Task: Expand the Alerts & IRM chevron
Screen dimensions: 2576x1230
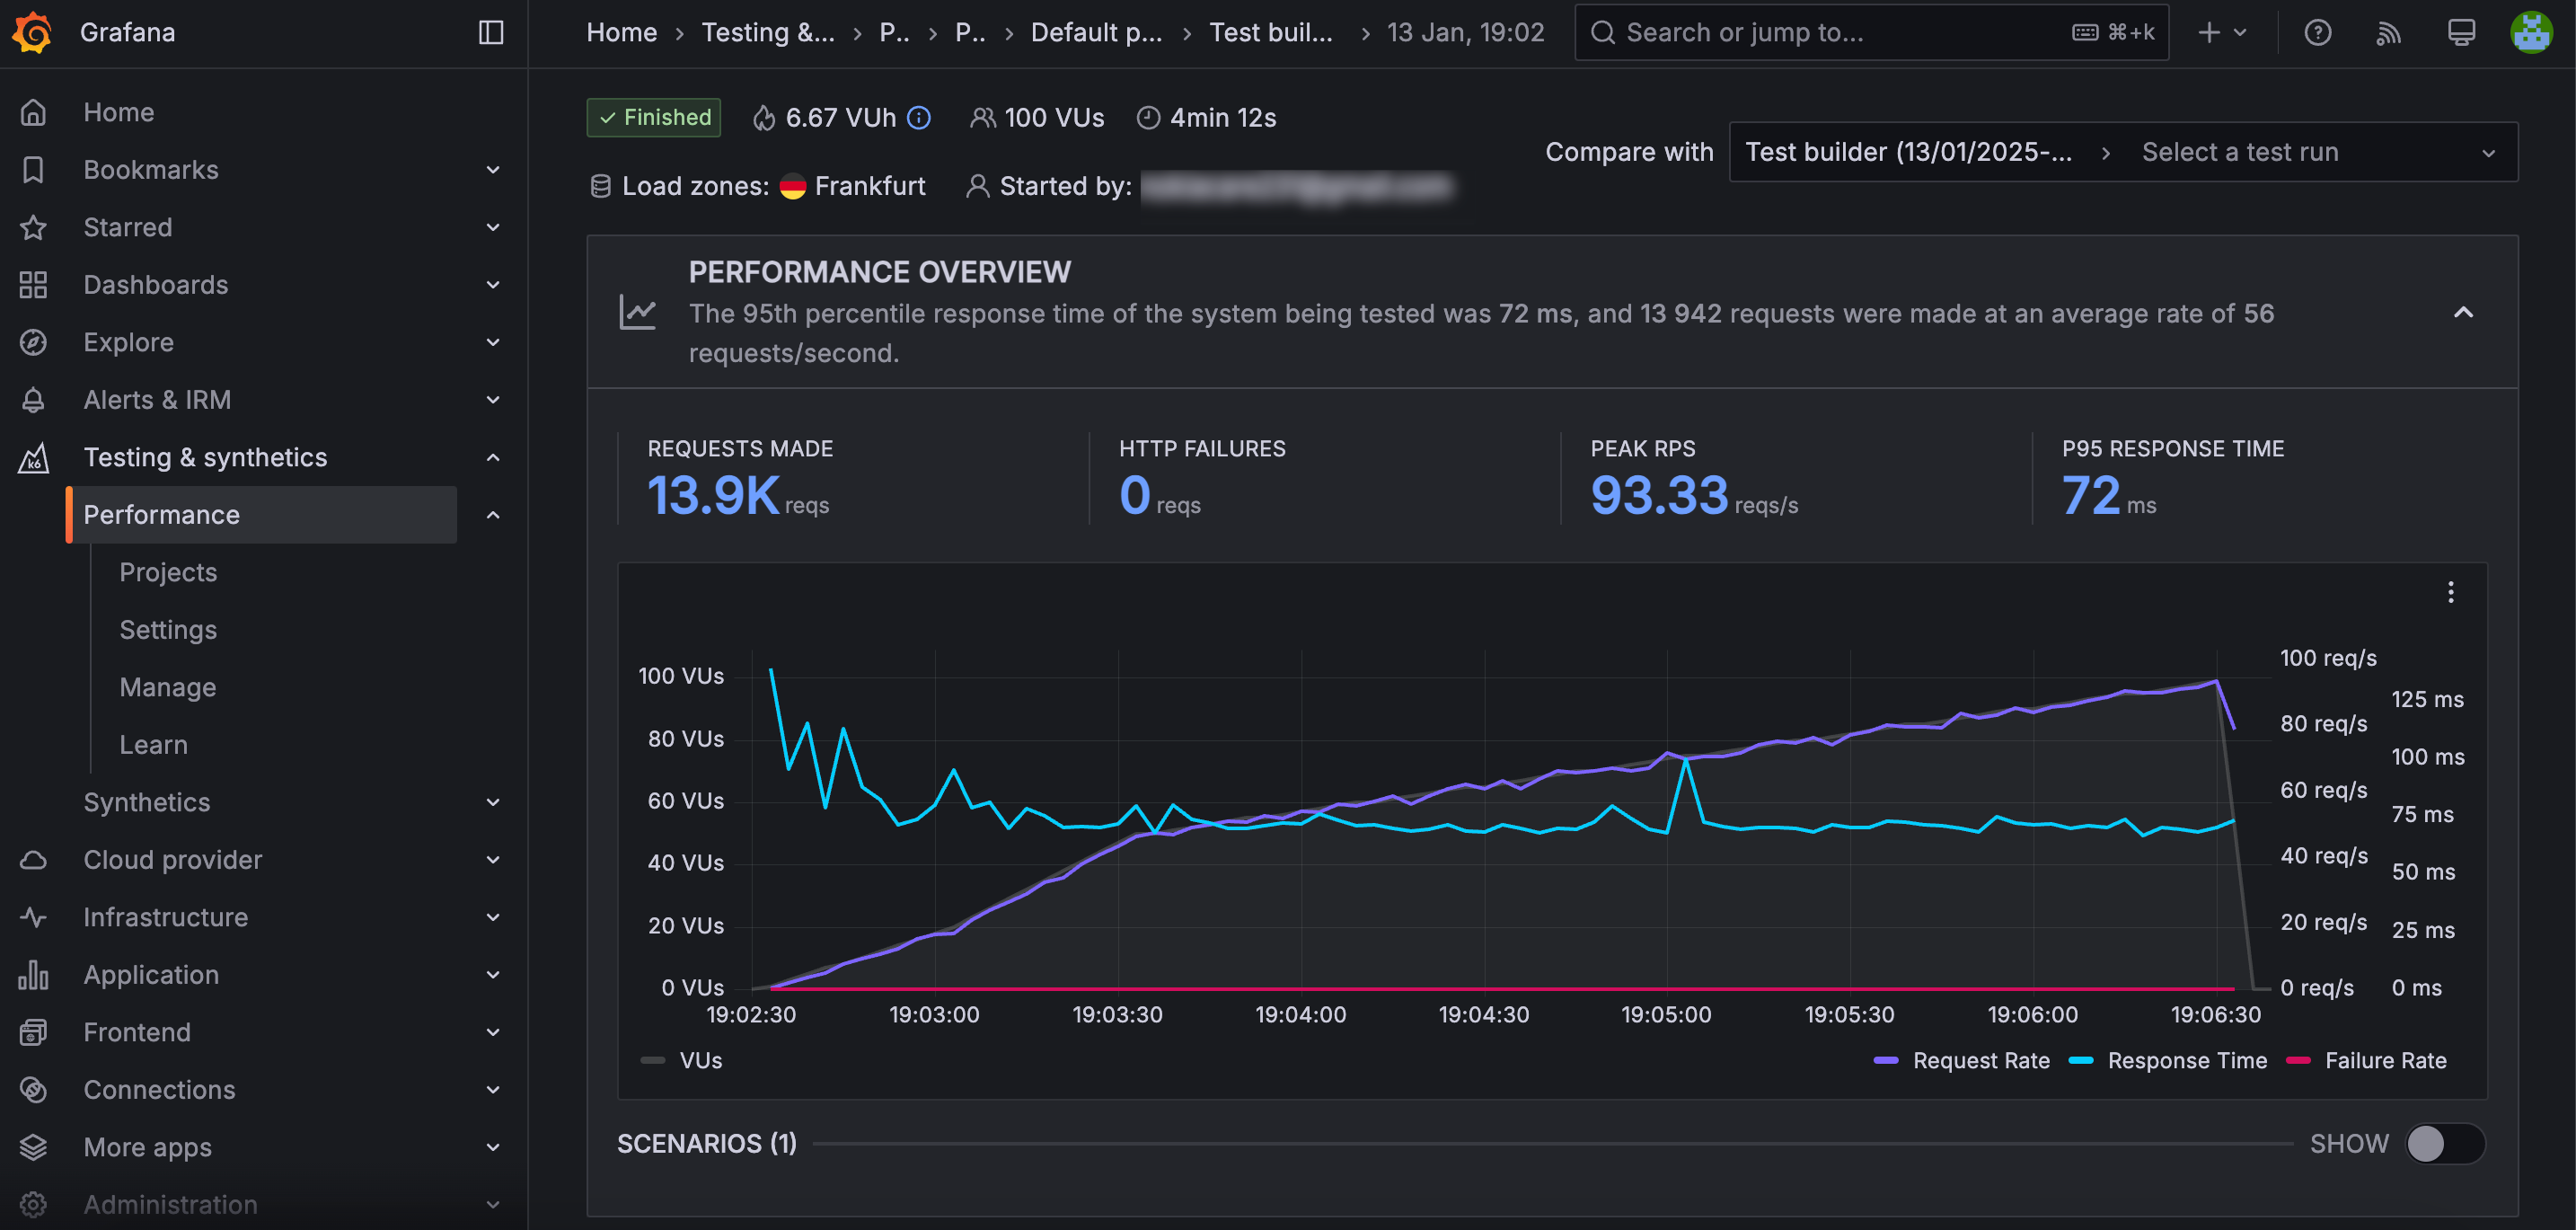Action: (493, 400)
